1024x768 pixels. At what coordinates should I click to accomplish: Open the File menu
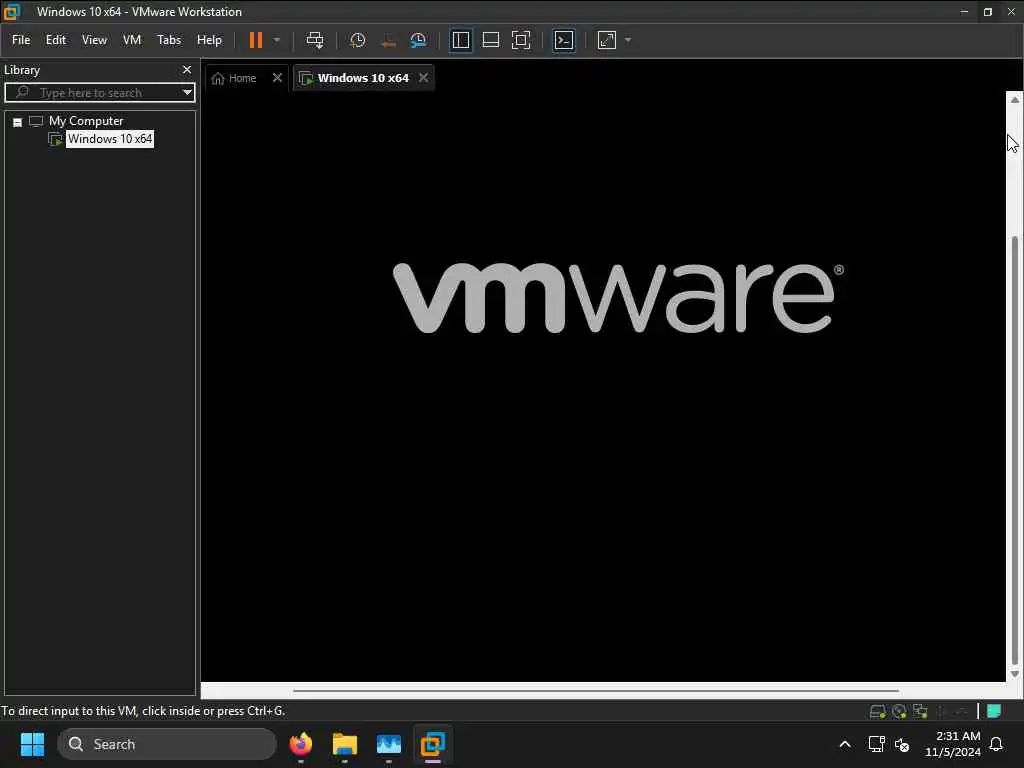(x=21, y=40)
